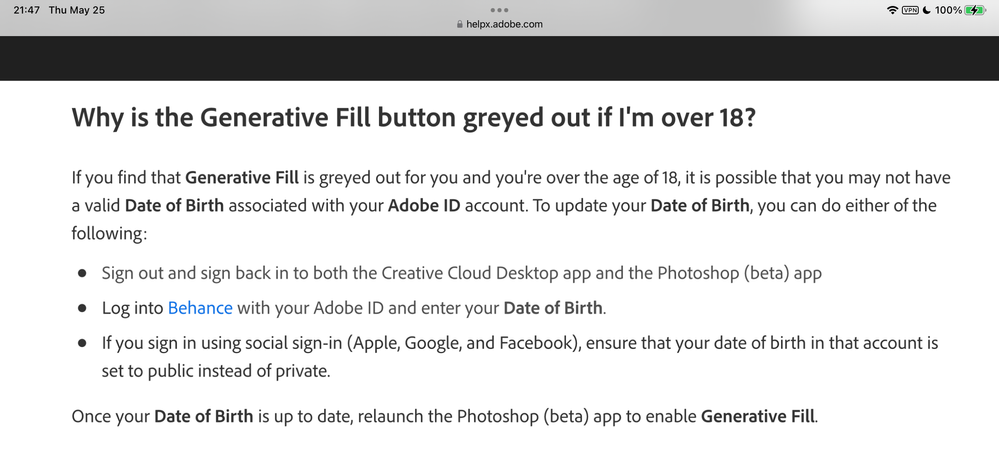999x455 pixels.
Task: Click 'set to public instead of private' line
Action: (216, 369)
